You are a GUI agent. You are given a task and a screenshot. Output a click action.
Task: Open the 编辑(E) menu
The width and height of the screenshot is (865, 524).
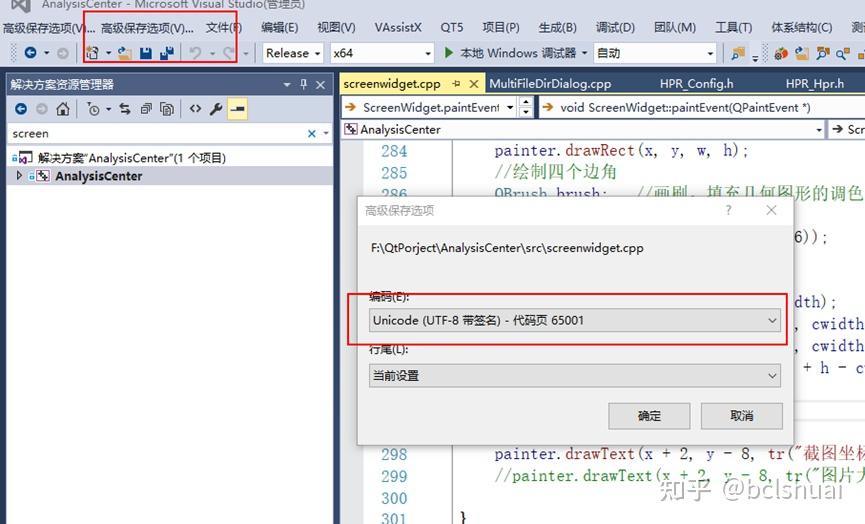(280, 28)
